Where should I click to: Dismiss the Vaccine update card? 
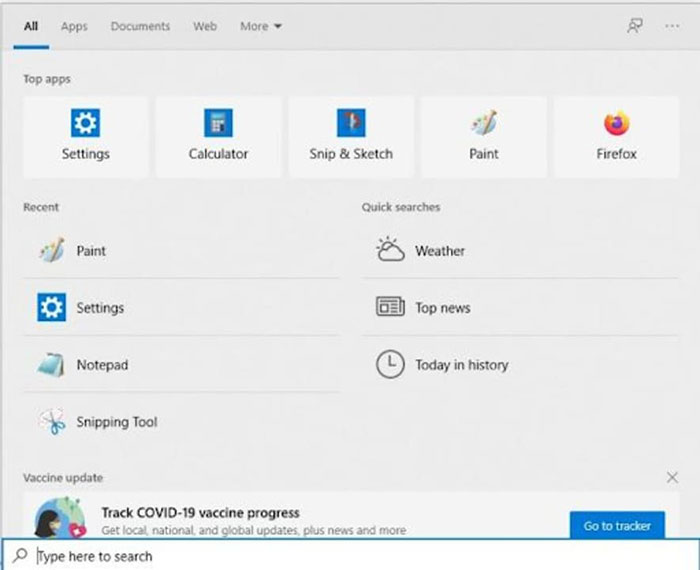672,477
